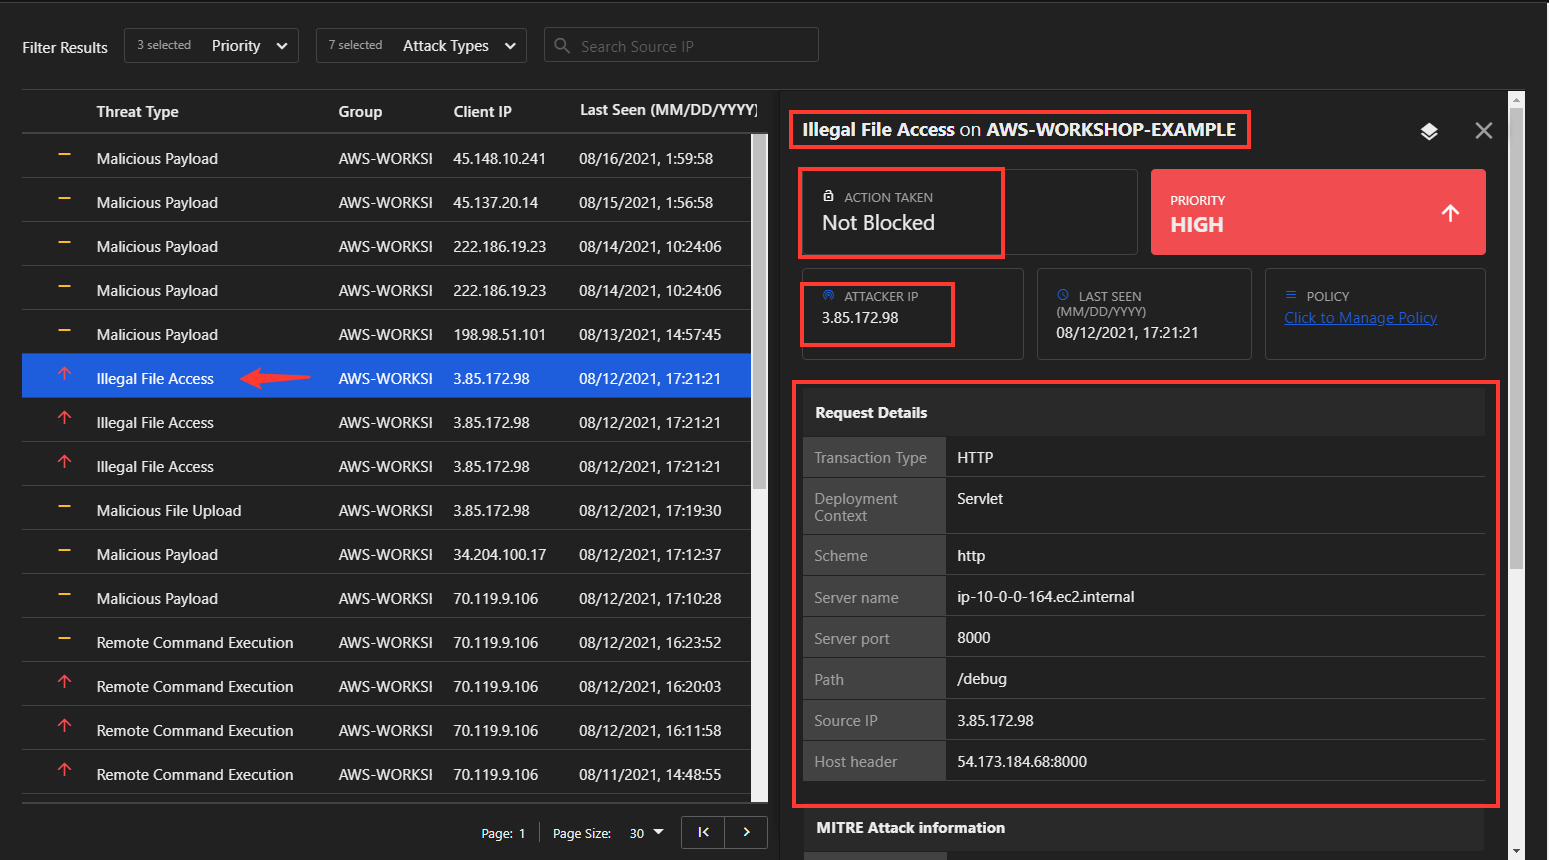Open the Attack Types filter dropdown

421,45
